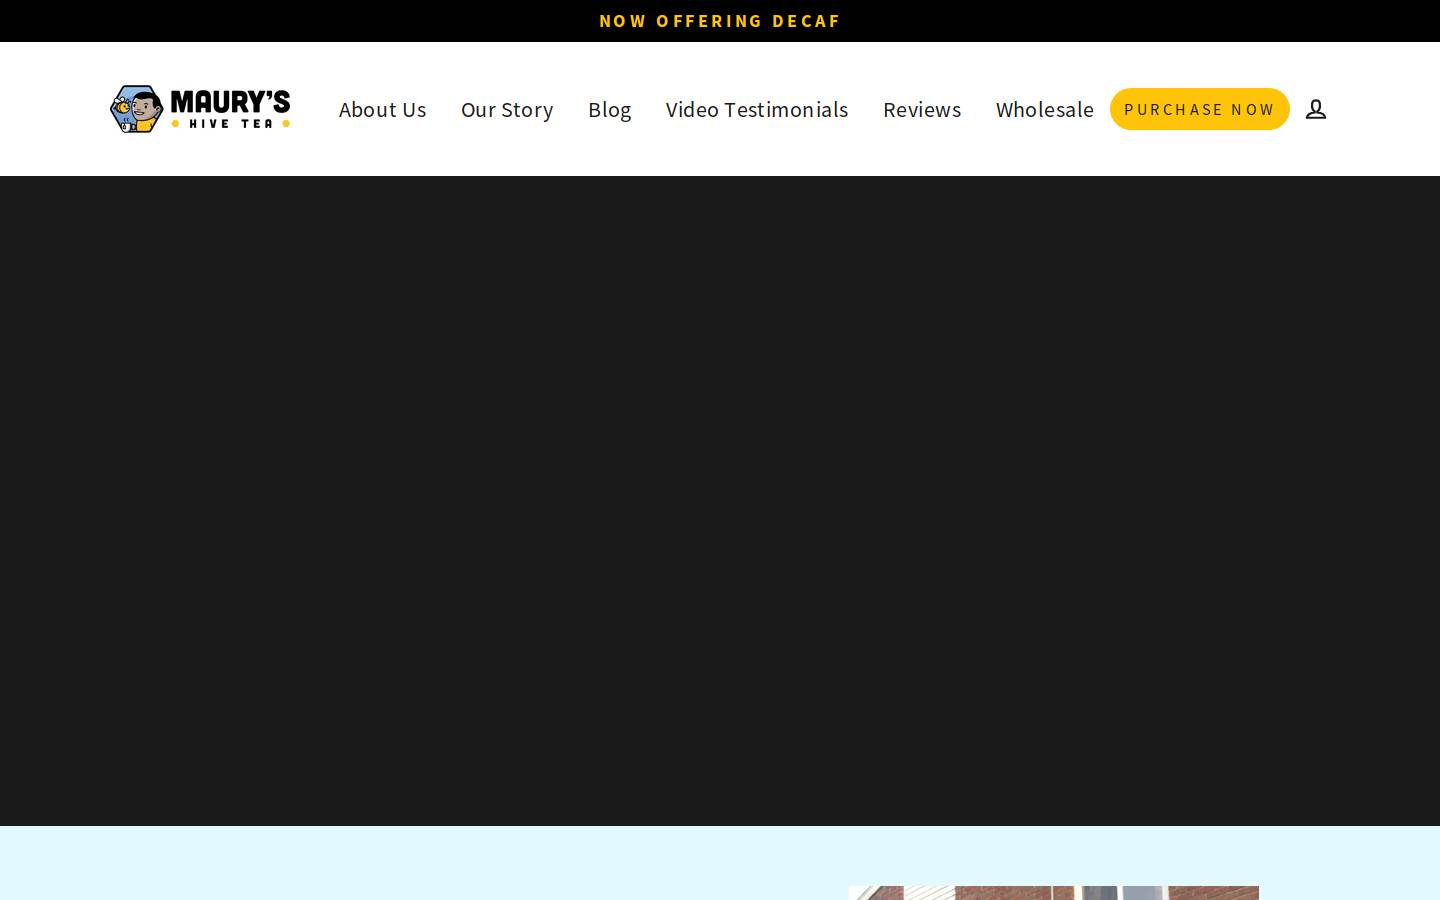Click the Purchase Now button

1199,109
